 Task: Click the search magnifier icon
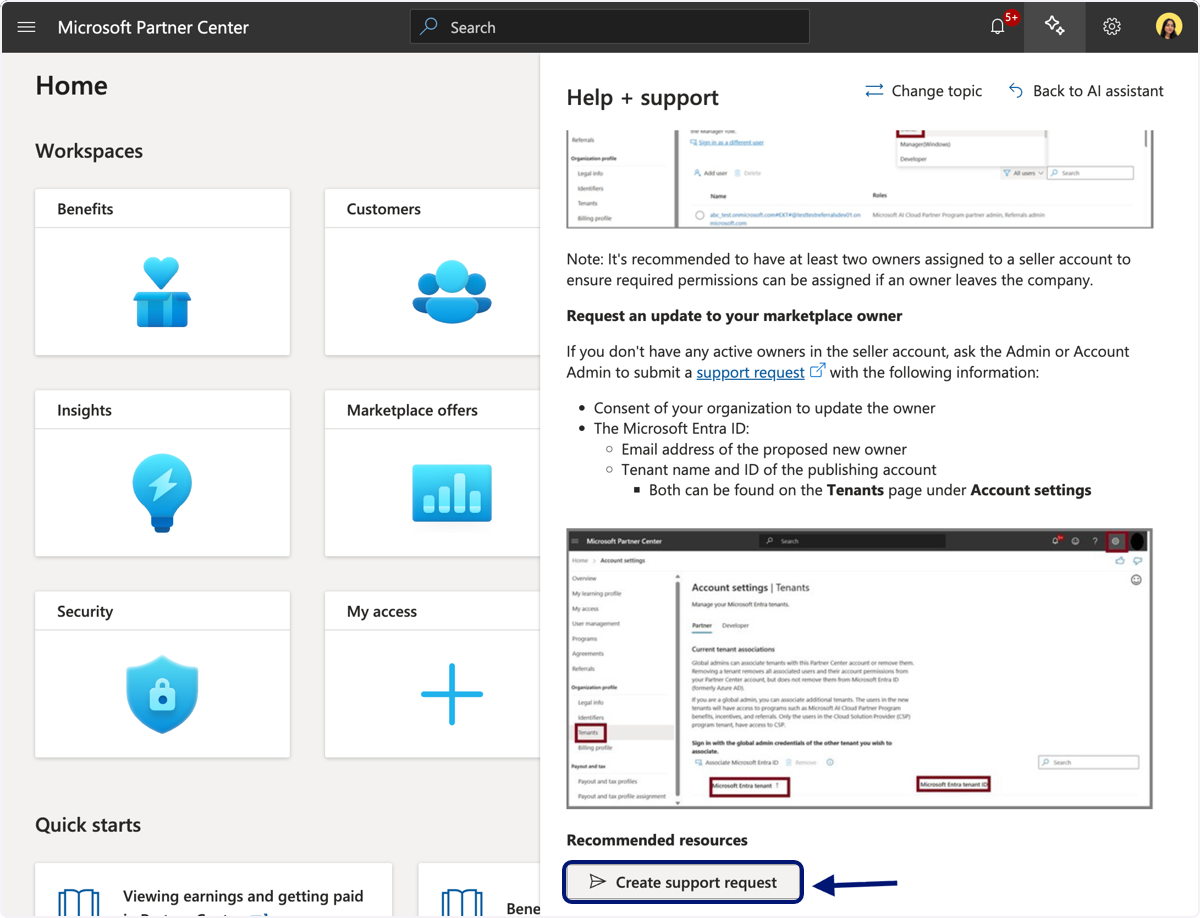point(429,27)
